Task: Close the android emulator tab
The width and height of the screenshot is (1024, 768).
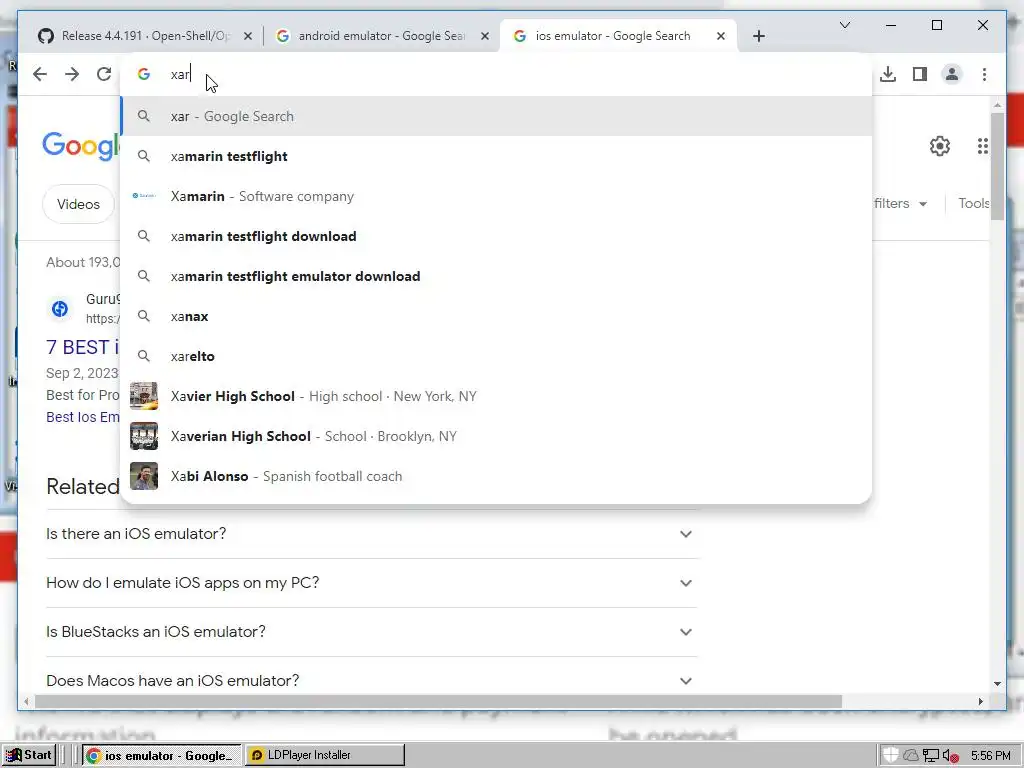Action: point(485,36)
